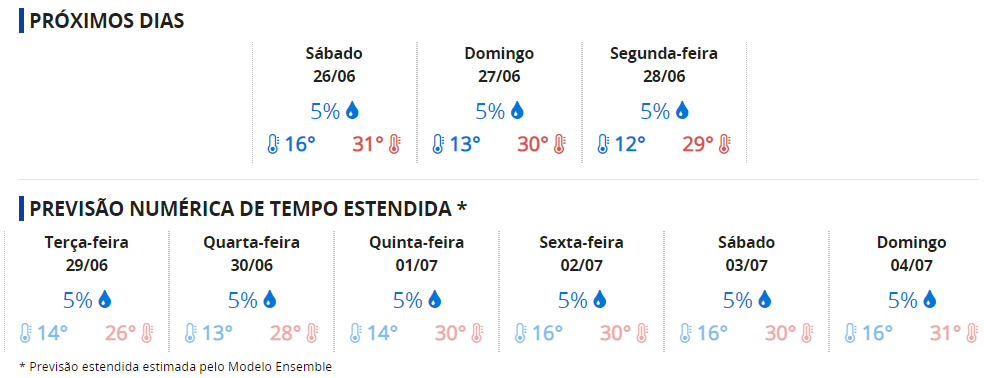Screen dimensions: 984x378
Task: Click the blue minimum thermometer for Segunda-feira 28/06
Action: coord(602,144)
